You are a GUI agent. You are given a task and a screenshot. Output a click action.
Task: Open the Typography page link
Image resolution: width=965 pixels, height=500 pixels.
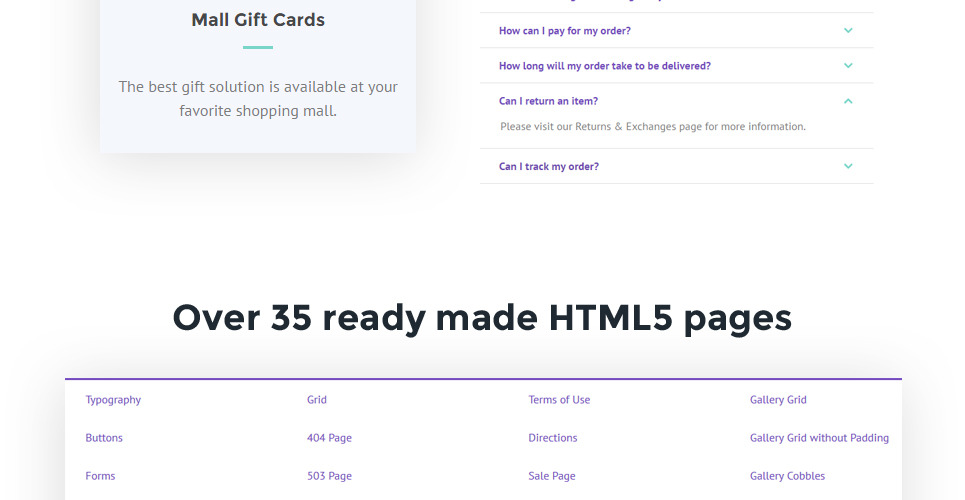113,400
